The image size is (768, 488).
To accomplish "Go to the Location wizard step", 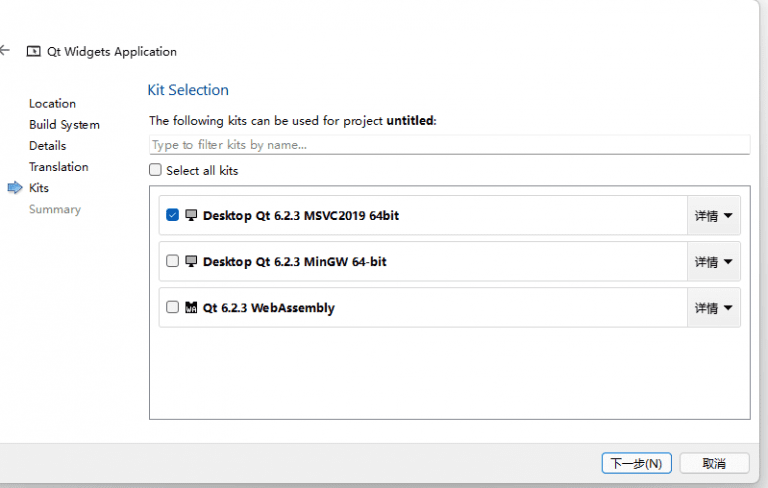I will tap(52, 104).
